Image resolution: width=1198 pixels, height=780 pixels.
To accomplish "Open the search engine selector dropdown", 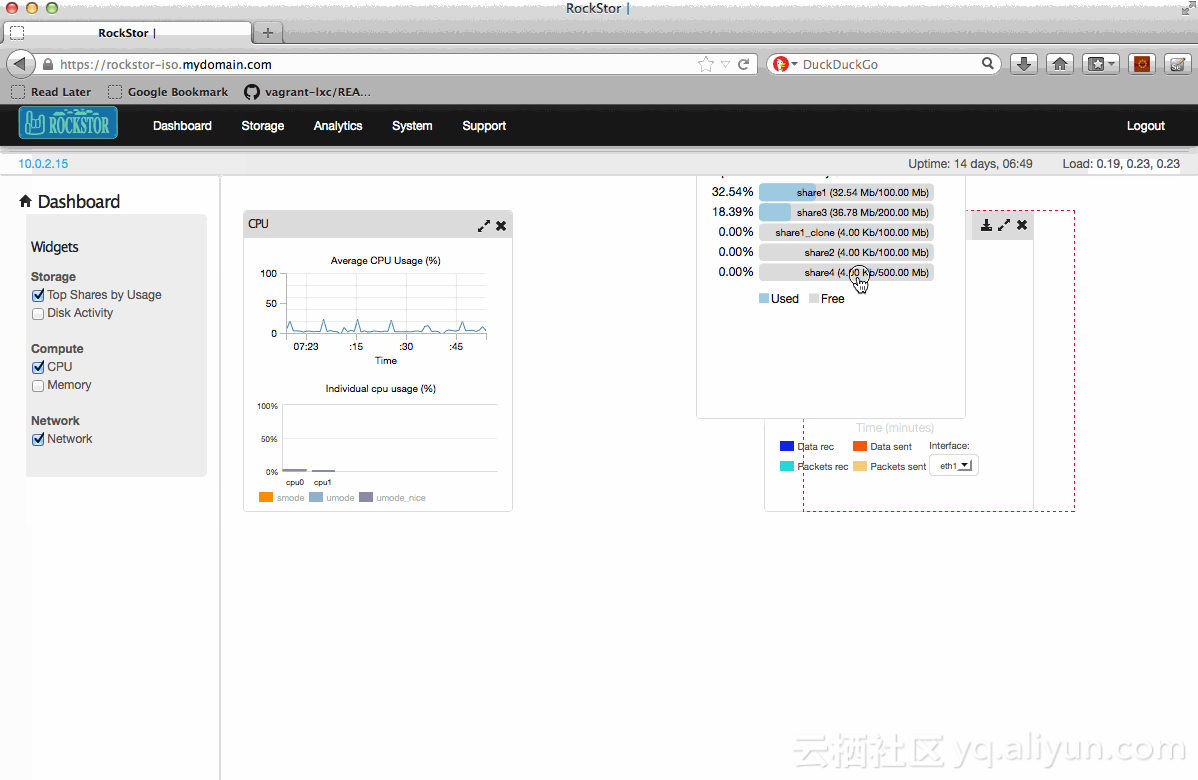I will point(785,64).
